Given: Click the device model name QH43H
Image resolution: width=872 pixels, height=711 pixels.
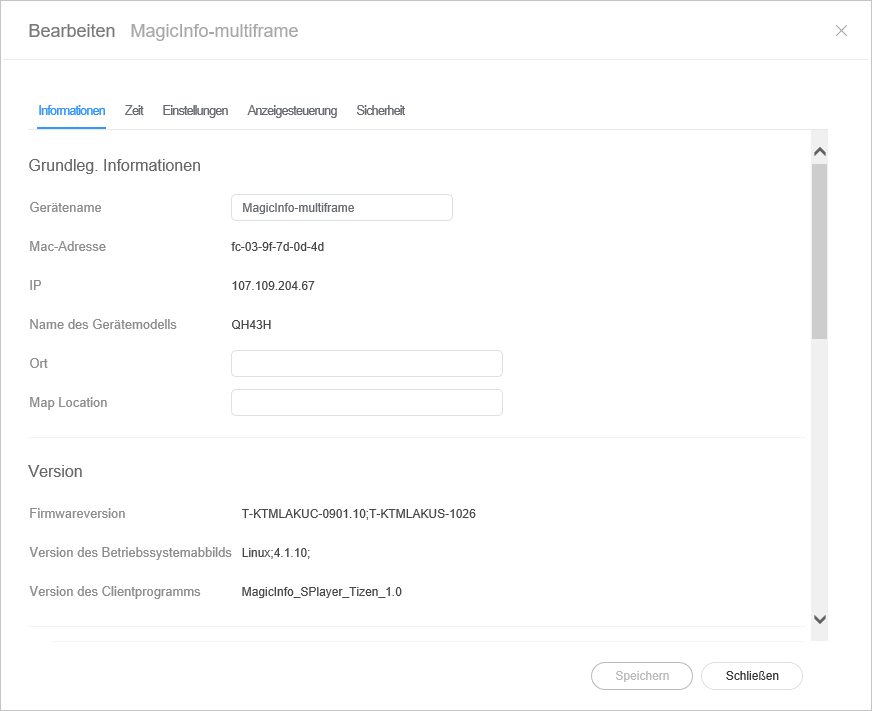Looking at the screenshot, I should [251, 325].
